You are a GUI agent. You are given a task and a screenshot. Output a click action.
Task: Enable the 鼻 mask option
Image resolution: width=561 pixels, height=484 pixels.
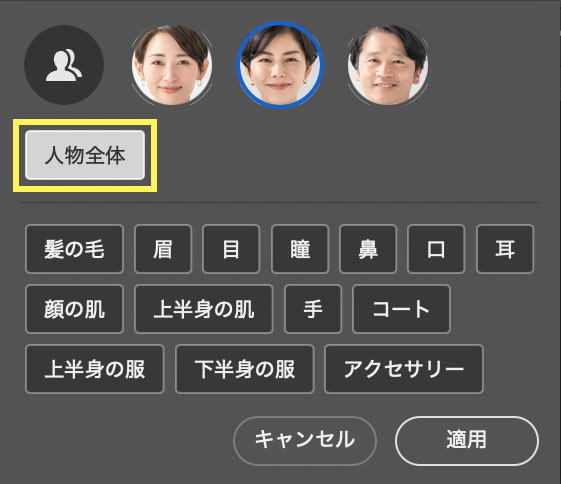pos(368,249)
